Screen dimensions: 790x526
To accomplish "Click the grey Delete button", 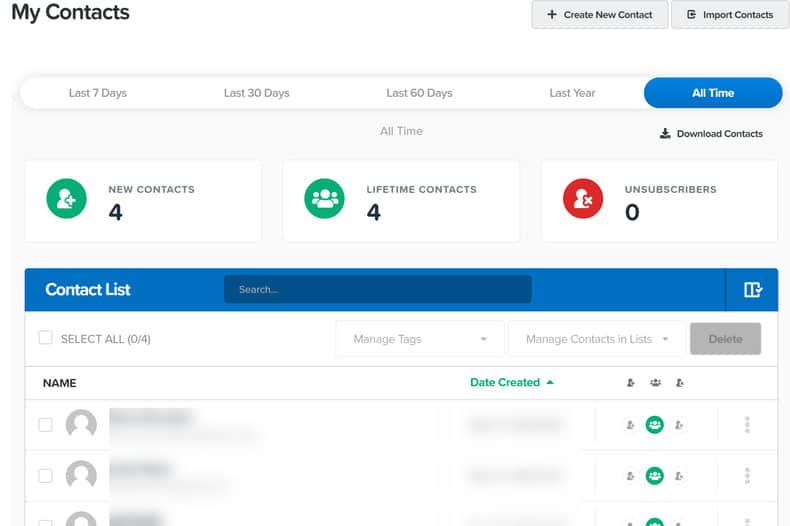I will (726, 339).
